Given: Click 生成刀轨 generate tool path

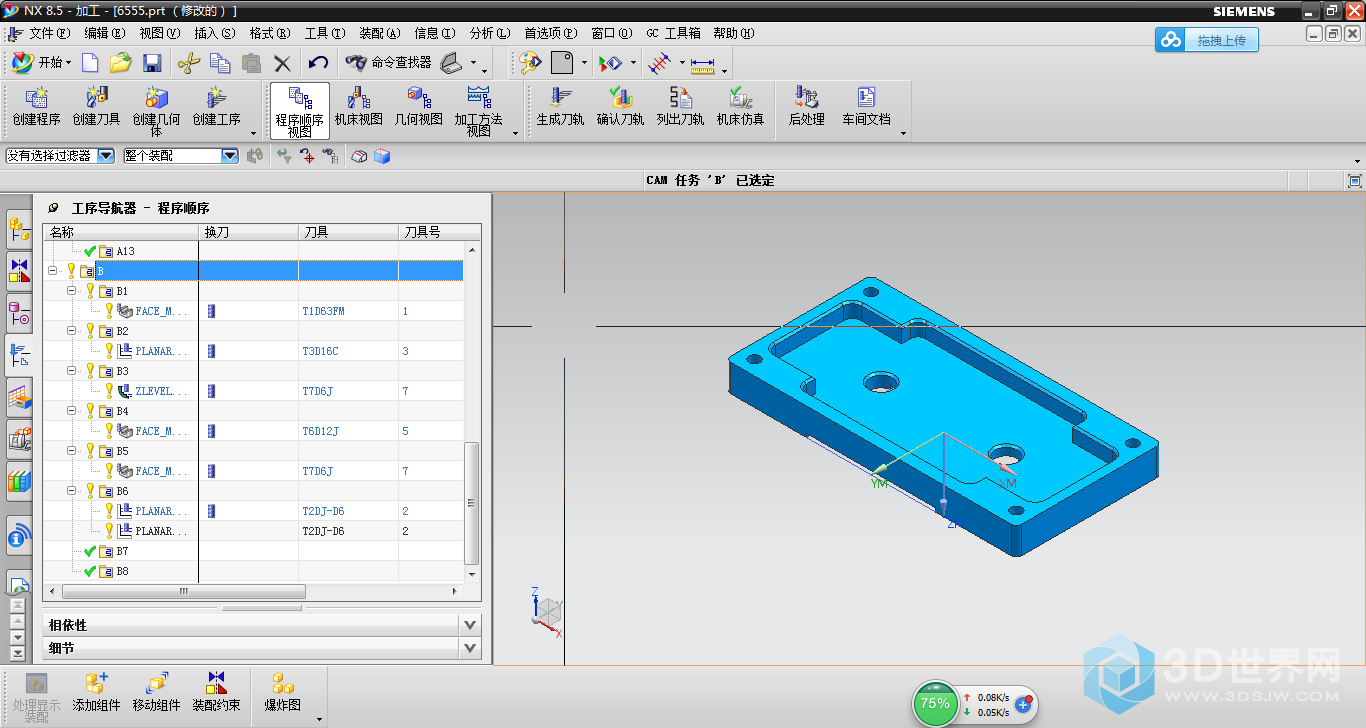Looking at the screenshot, I should [560, 106].
